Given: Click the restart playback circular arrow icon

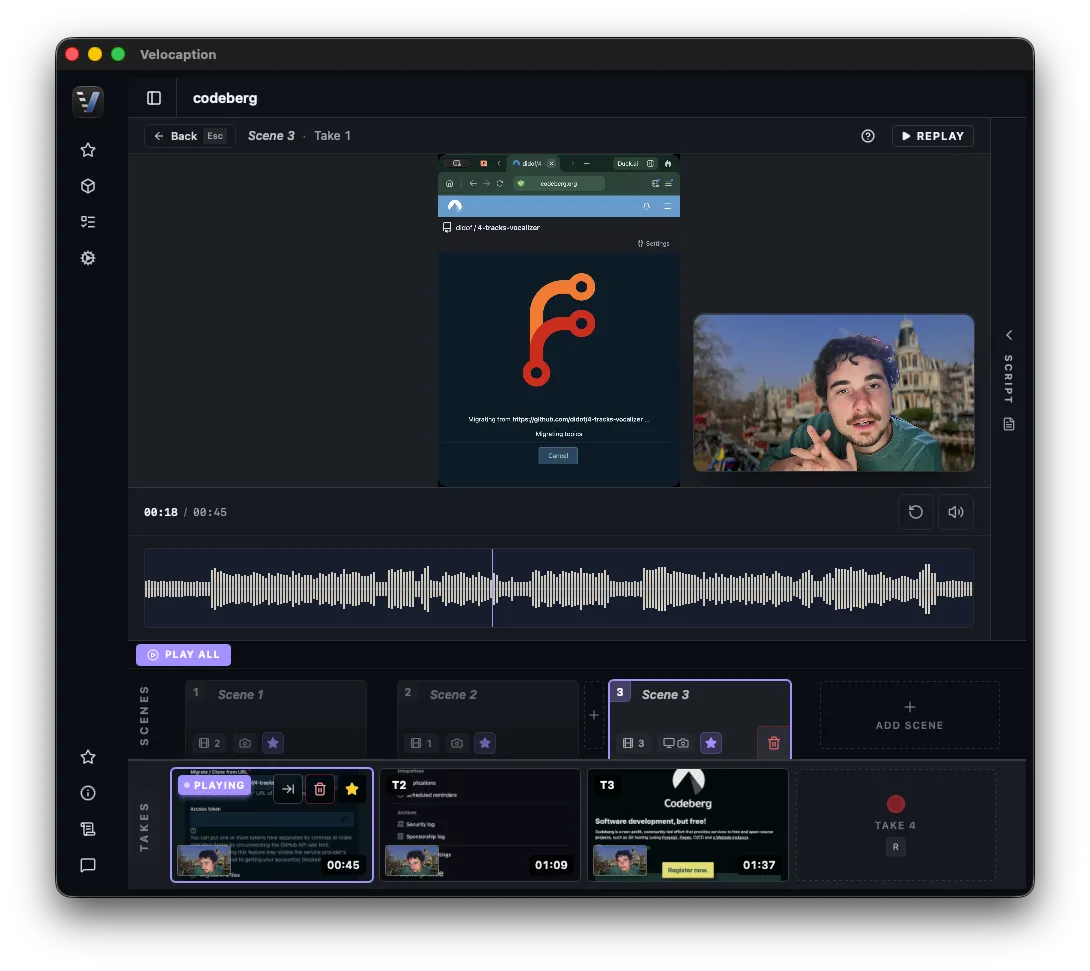Looking at the screenshot, I should pyautogui.click(x=916, y=512).
